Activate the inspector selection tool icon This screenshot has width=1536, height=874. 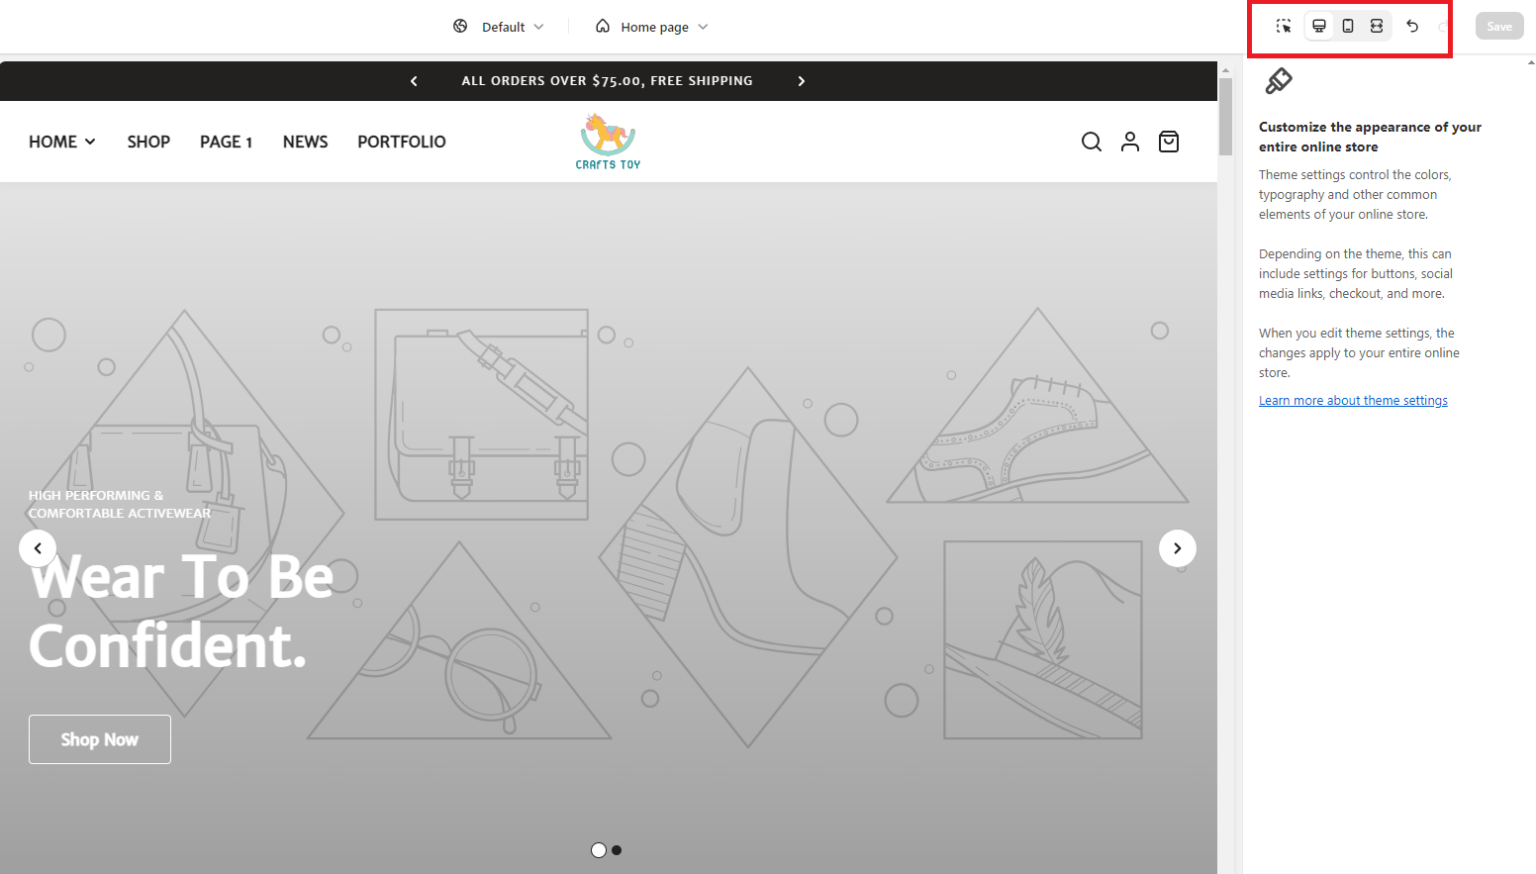(1283, 26)
